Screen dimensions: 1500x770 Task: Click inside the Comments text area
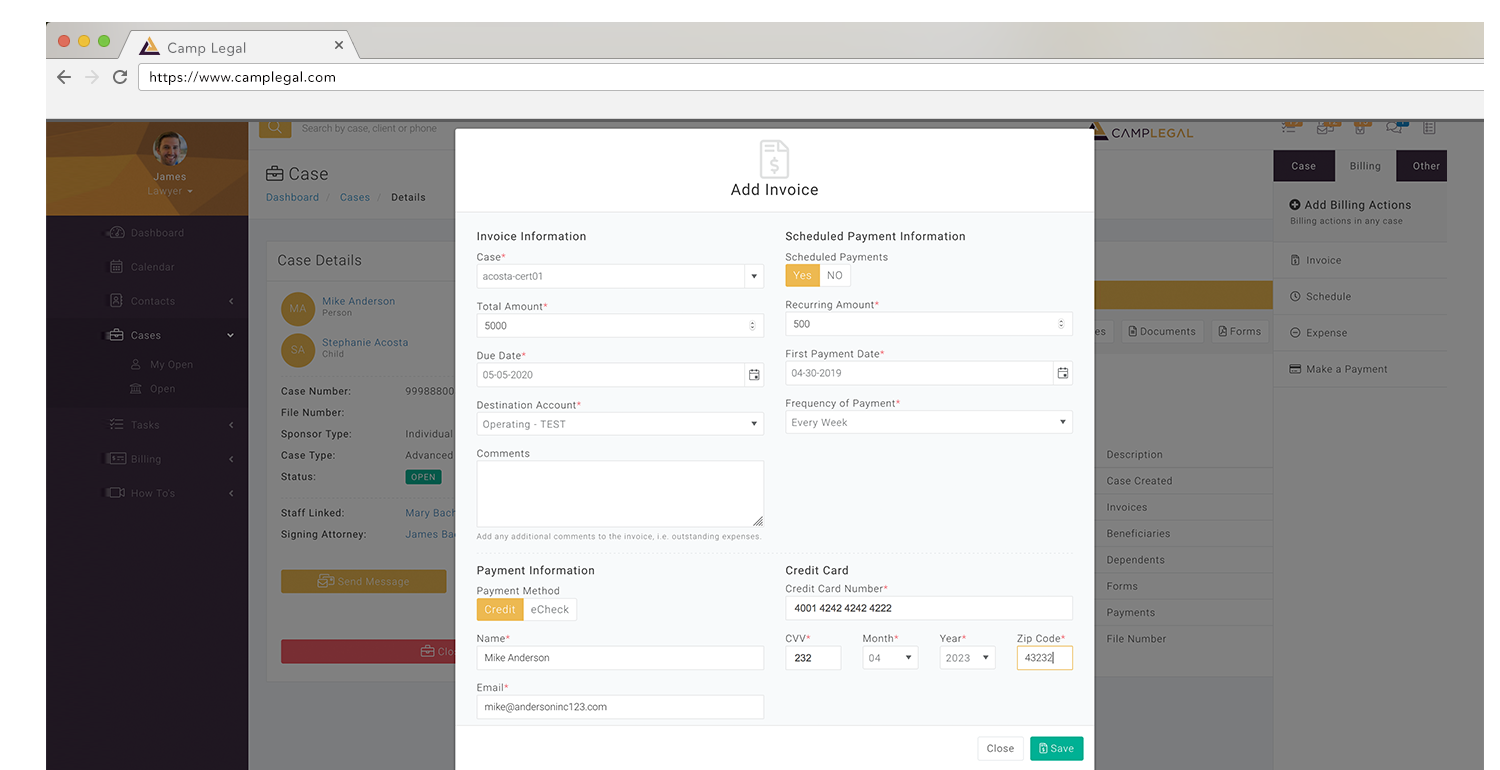pos(619,493)
